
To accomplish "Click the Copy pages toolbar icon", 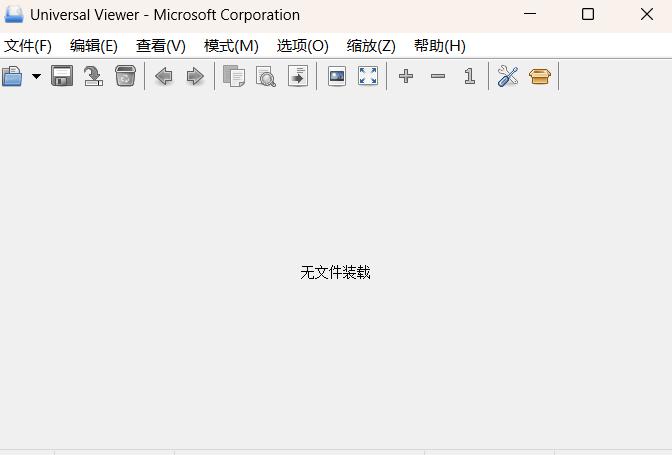I will point(234,76).
